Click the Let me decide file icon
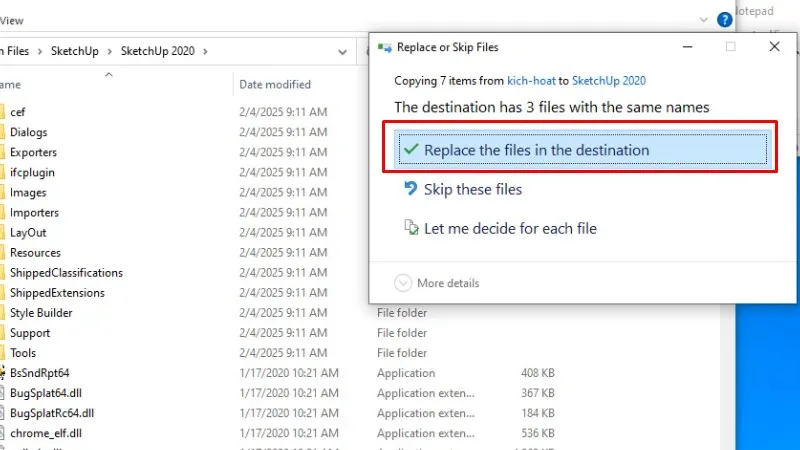Image resolution: width=800 pixels, height=450 pixels. (410, 228)
